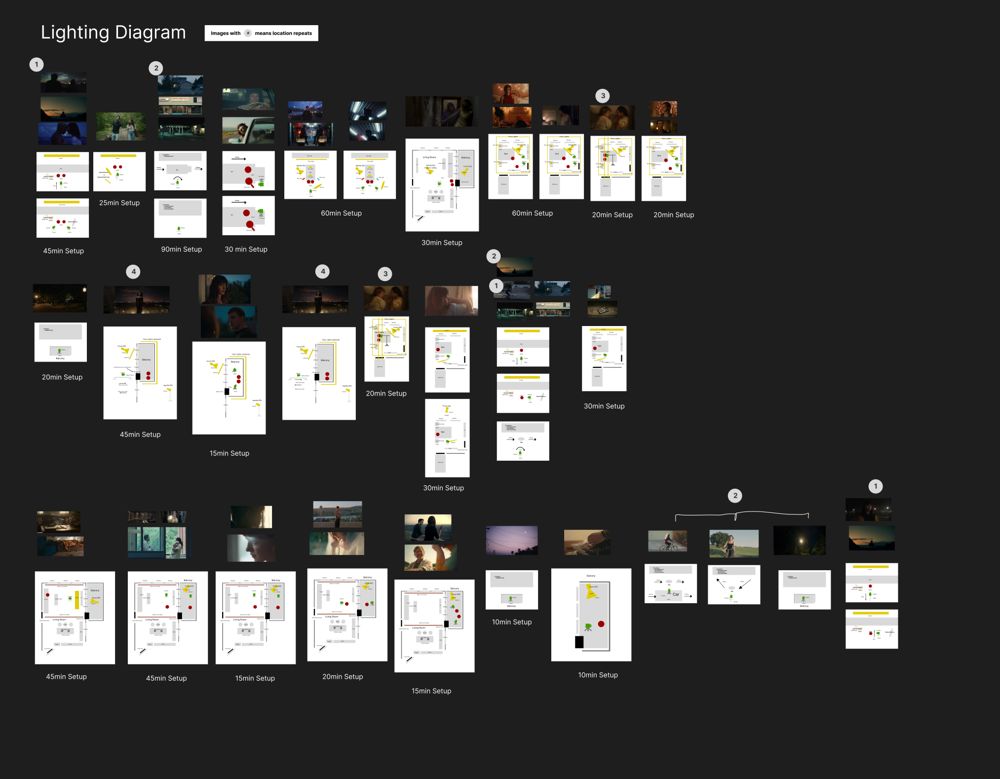This screenshot has width=1000, height=779.
Task: Click the hand on sunlit surface thumbnail
Action: [x=587, y=542]
